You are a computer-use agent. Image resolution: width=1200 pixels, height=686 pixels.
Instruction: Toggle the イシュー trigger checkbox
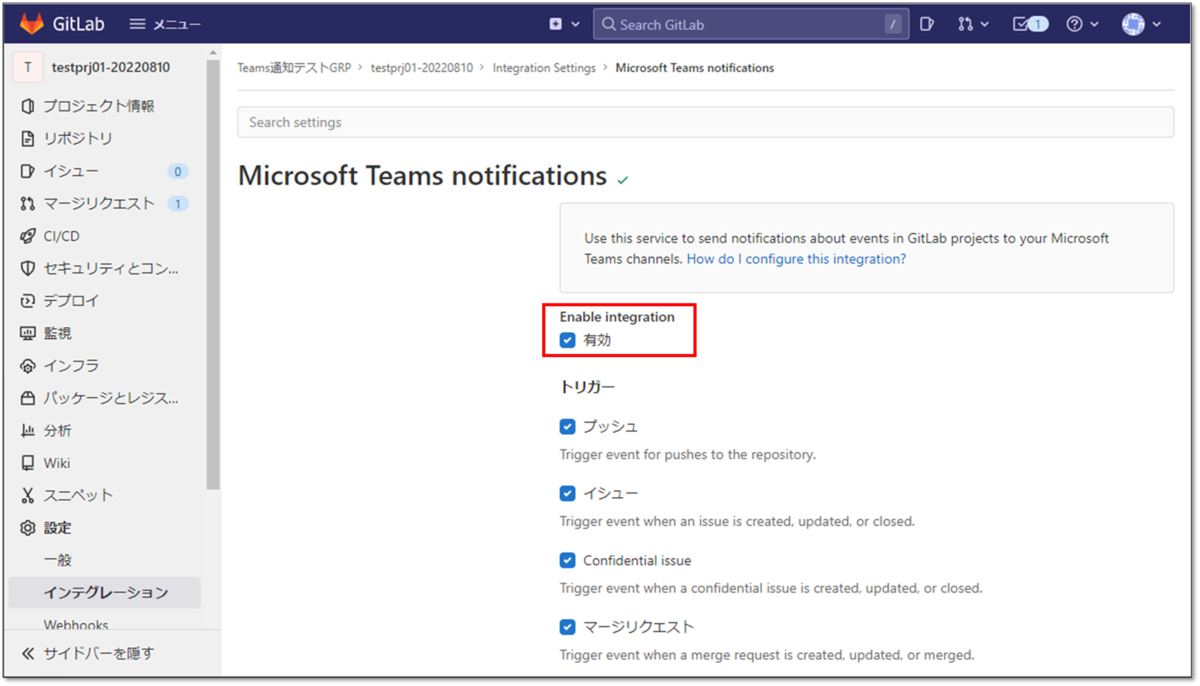[x=568, y=493]
